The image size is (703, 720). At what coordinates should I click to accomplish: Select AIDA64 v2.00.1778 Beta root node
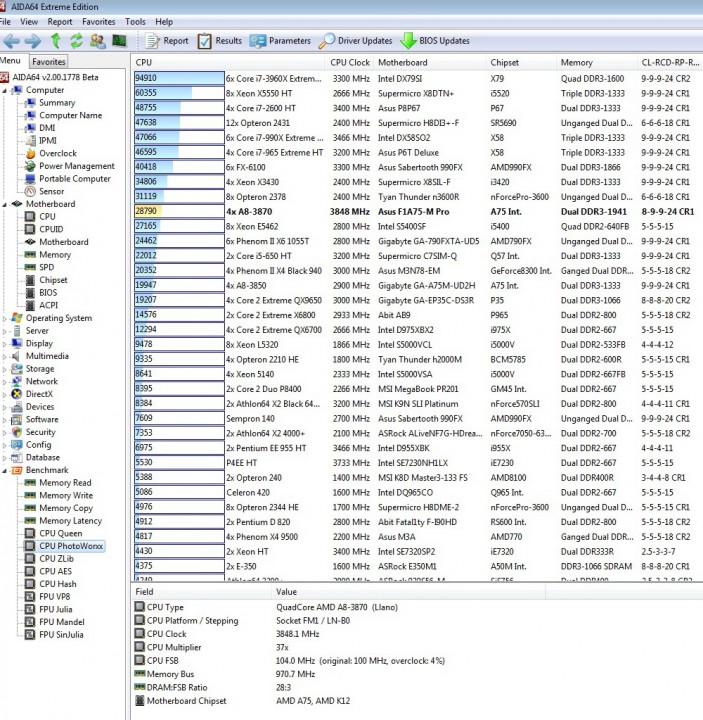coord(49,77)
